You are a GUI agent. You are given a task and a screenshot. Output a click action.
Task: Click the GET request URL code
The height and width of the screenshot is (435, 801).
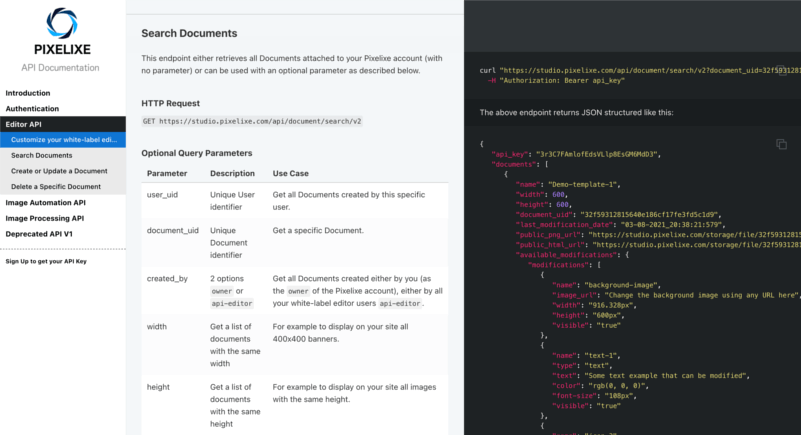(252, 122)
